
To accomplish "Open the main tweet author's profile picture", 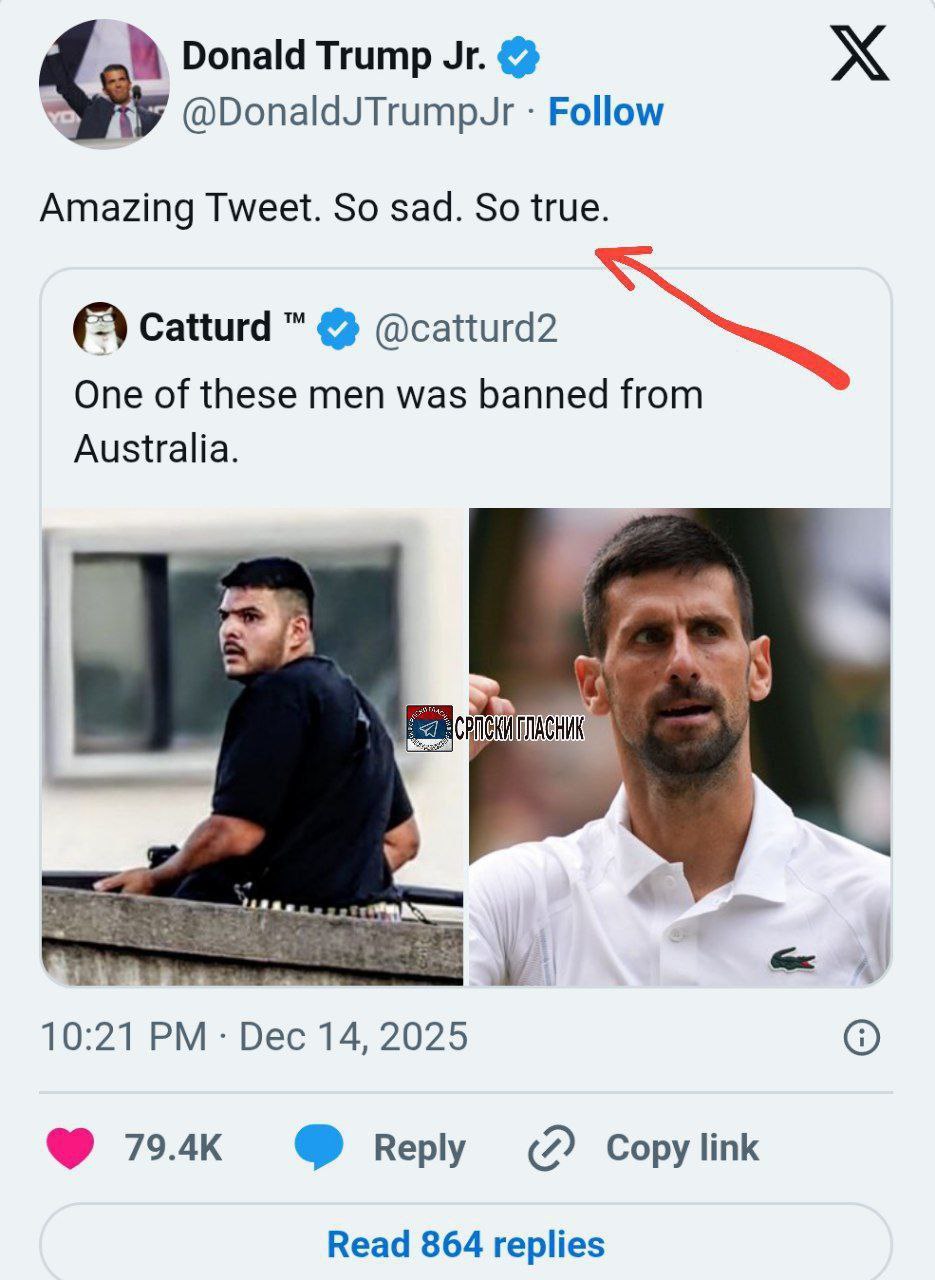I will coord(104,84).
